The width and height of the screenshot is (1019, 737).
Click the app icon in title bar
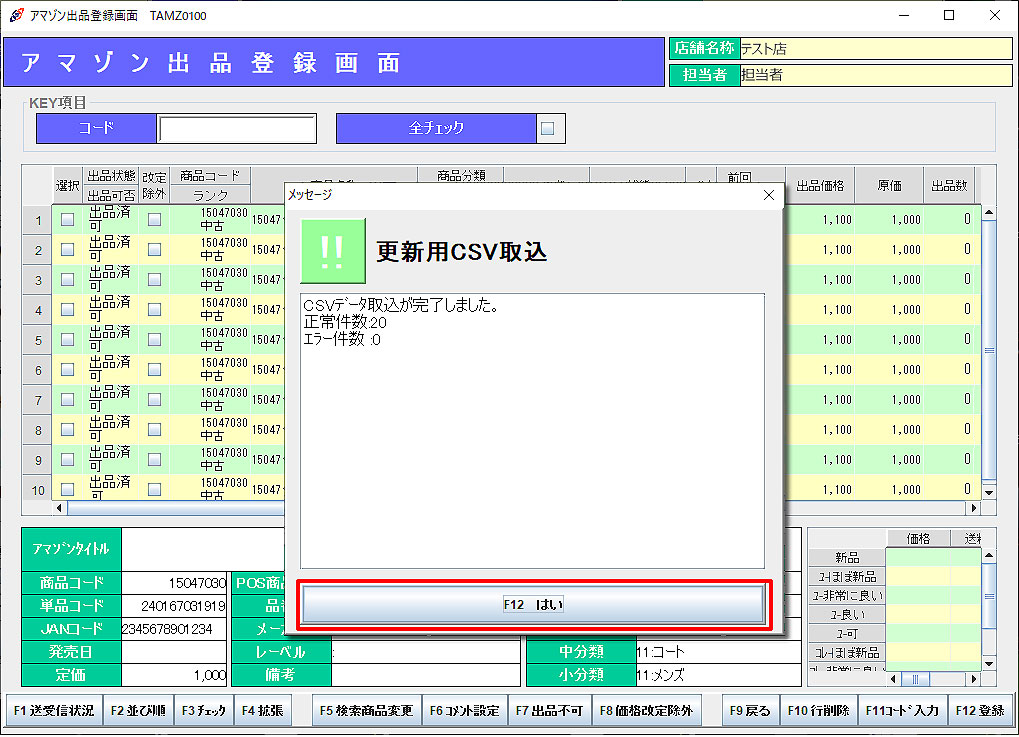(15, 15)
